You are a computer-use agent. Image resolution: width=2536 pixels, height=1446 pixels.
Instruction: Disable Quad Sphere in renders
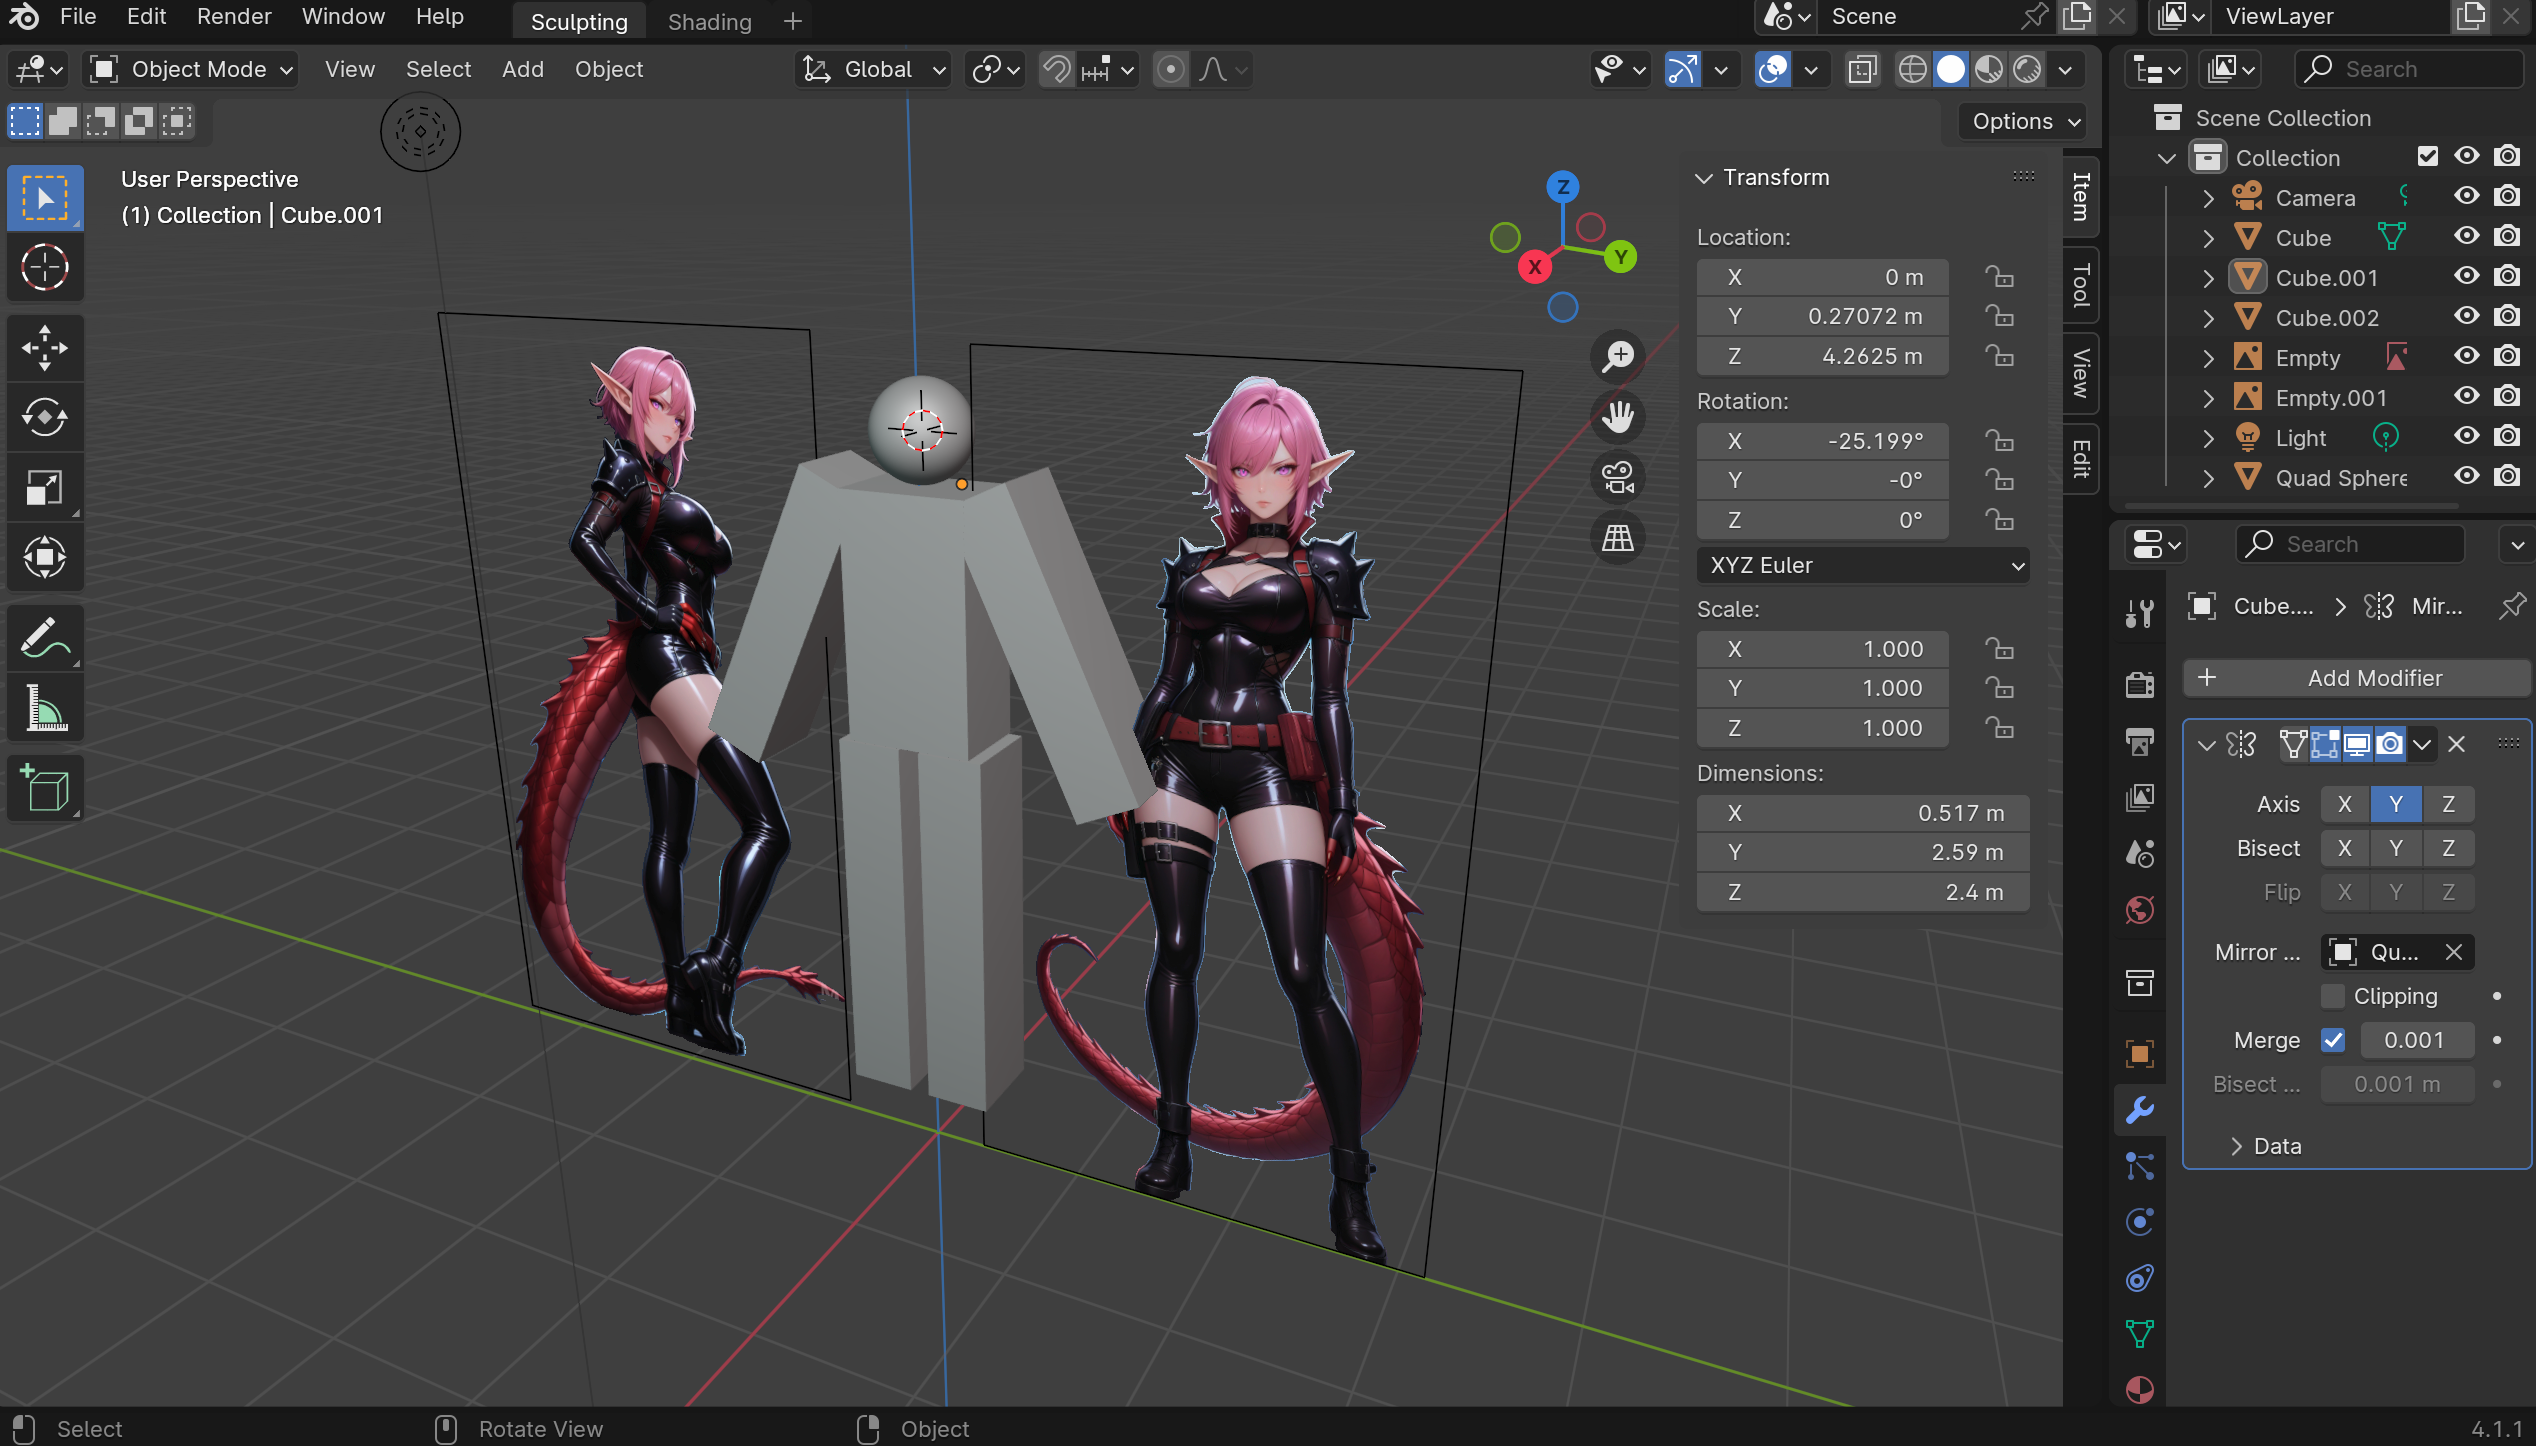2507,477
